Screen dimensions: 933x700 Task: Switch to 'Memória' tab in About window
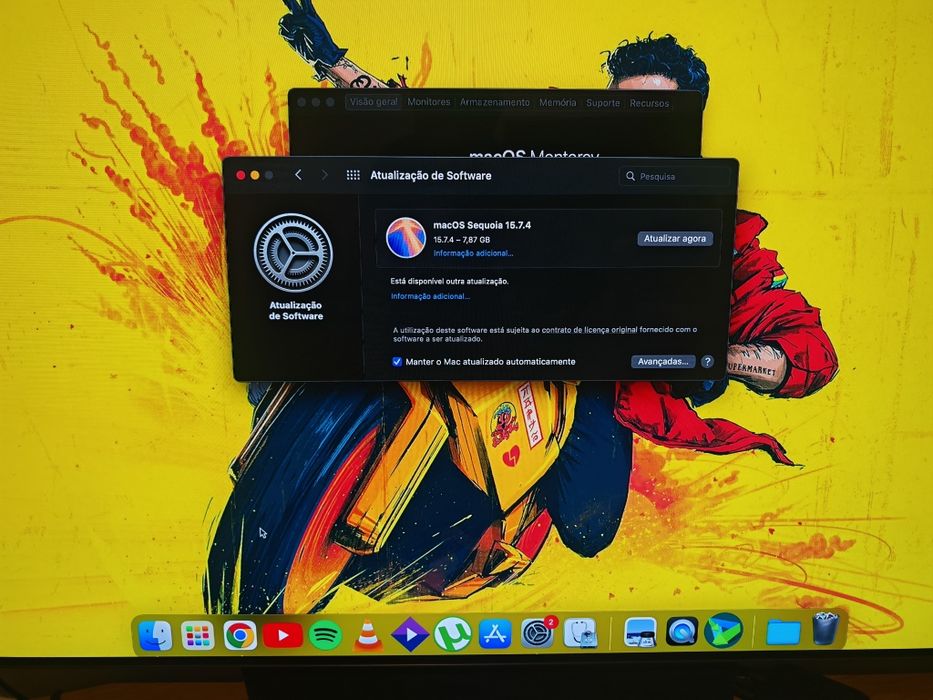coord(558,102)
